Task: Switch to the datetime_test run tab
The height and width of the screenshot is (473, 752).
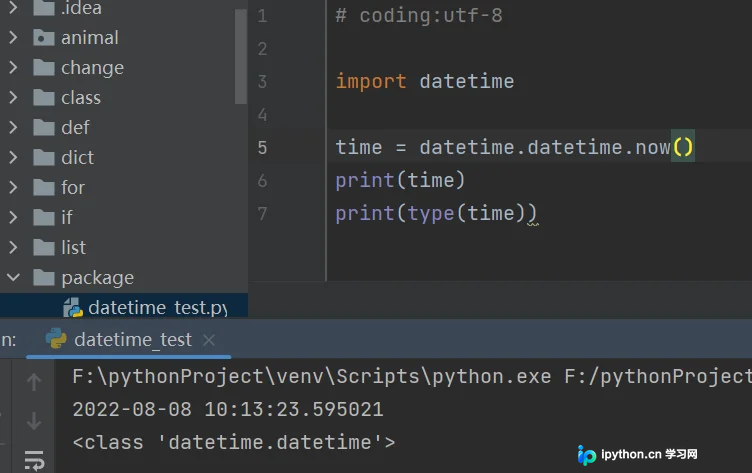Action: [129, 340]
